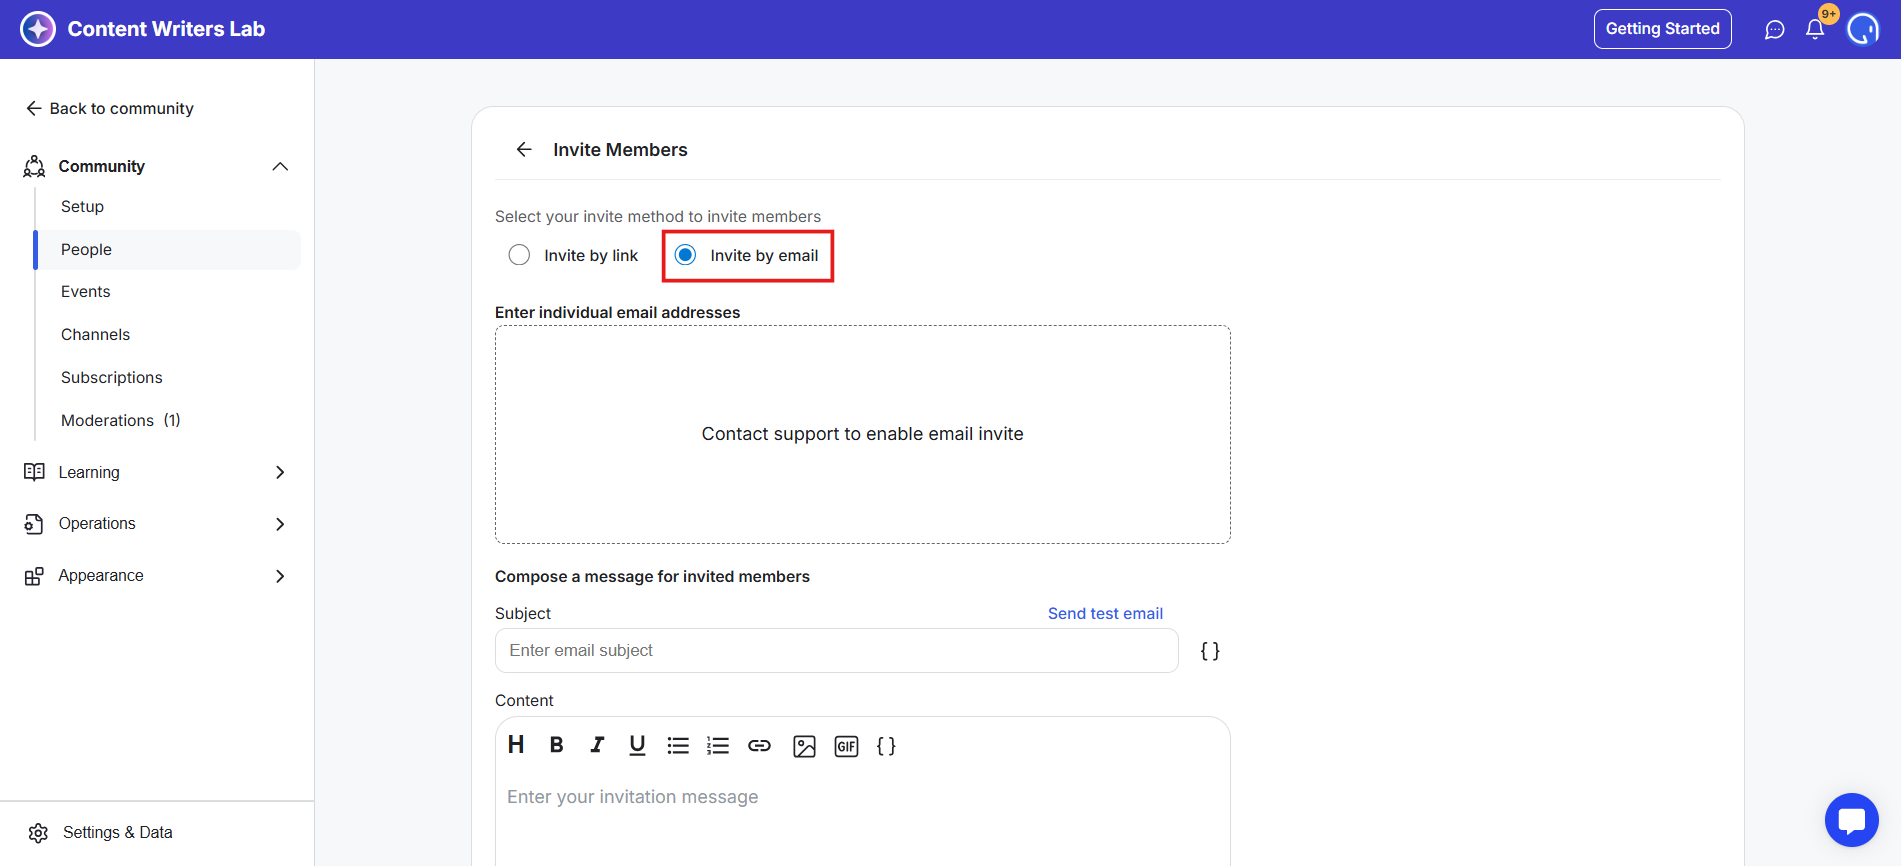Open Channels in the sidebar

(95, 334)
